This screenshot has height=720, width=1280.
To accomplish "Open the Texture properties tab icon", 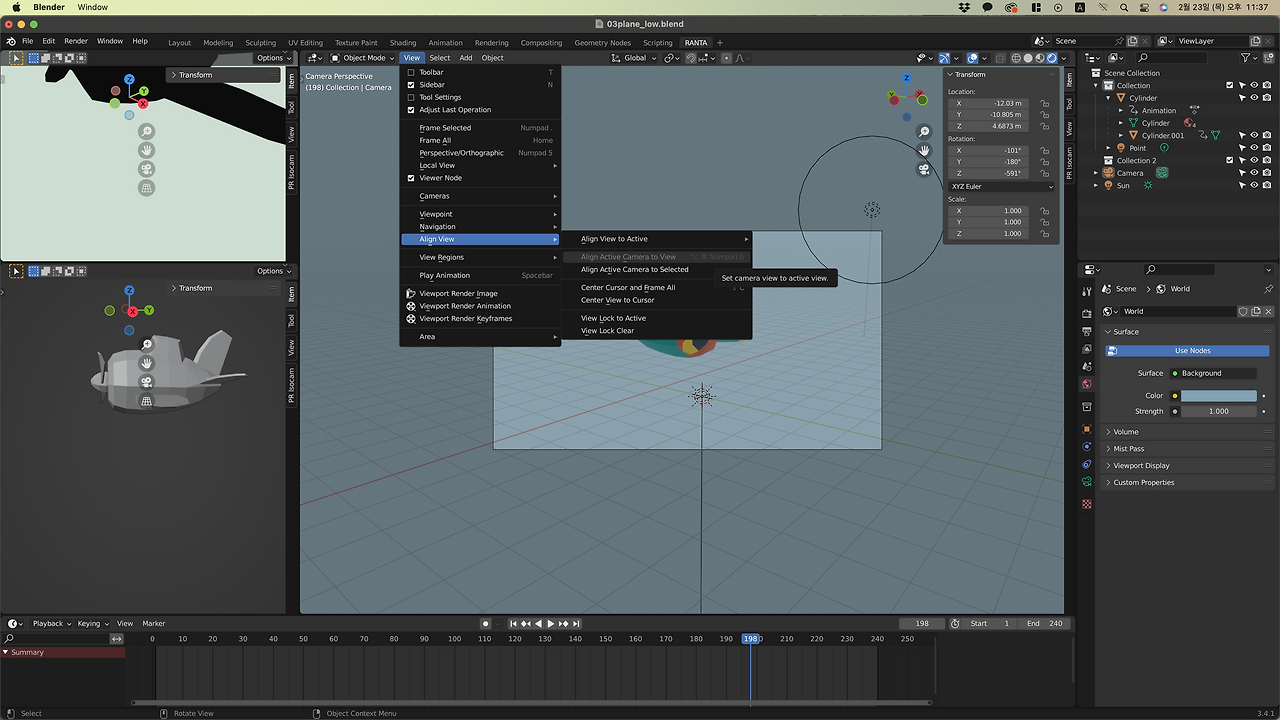I will 1087,504.
